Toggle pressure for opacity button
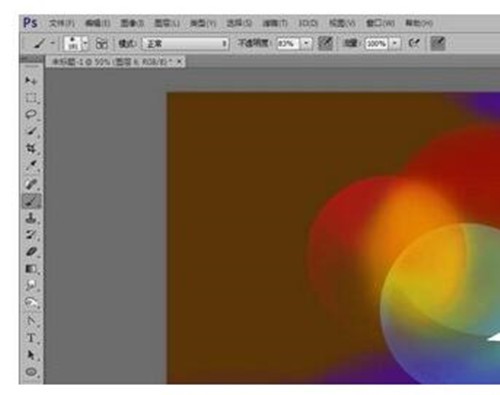The width and height of the screenshot is (500, 395). [x=325, y=43]
